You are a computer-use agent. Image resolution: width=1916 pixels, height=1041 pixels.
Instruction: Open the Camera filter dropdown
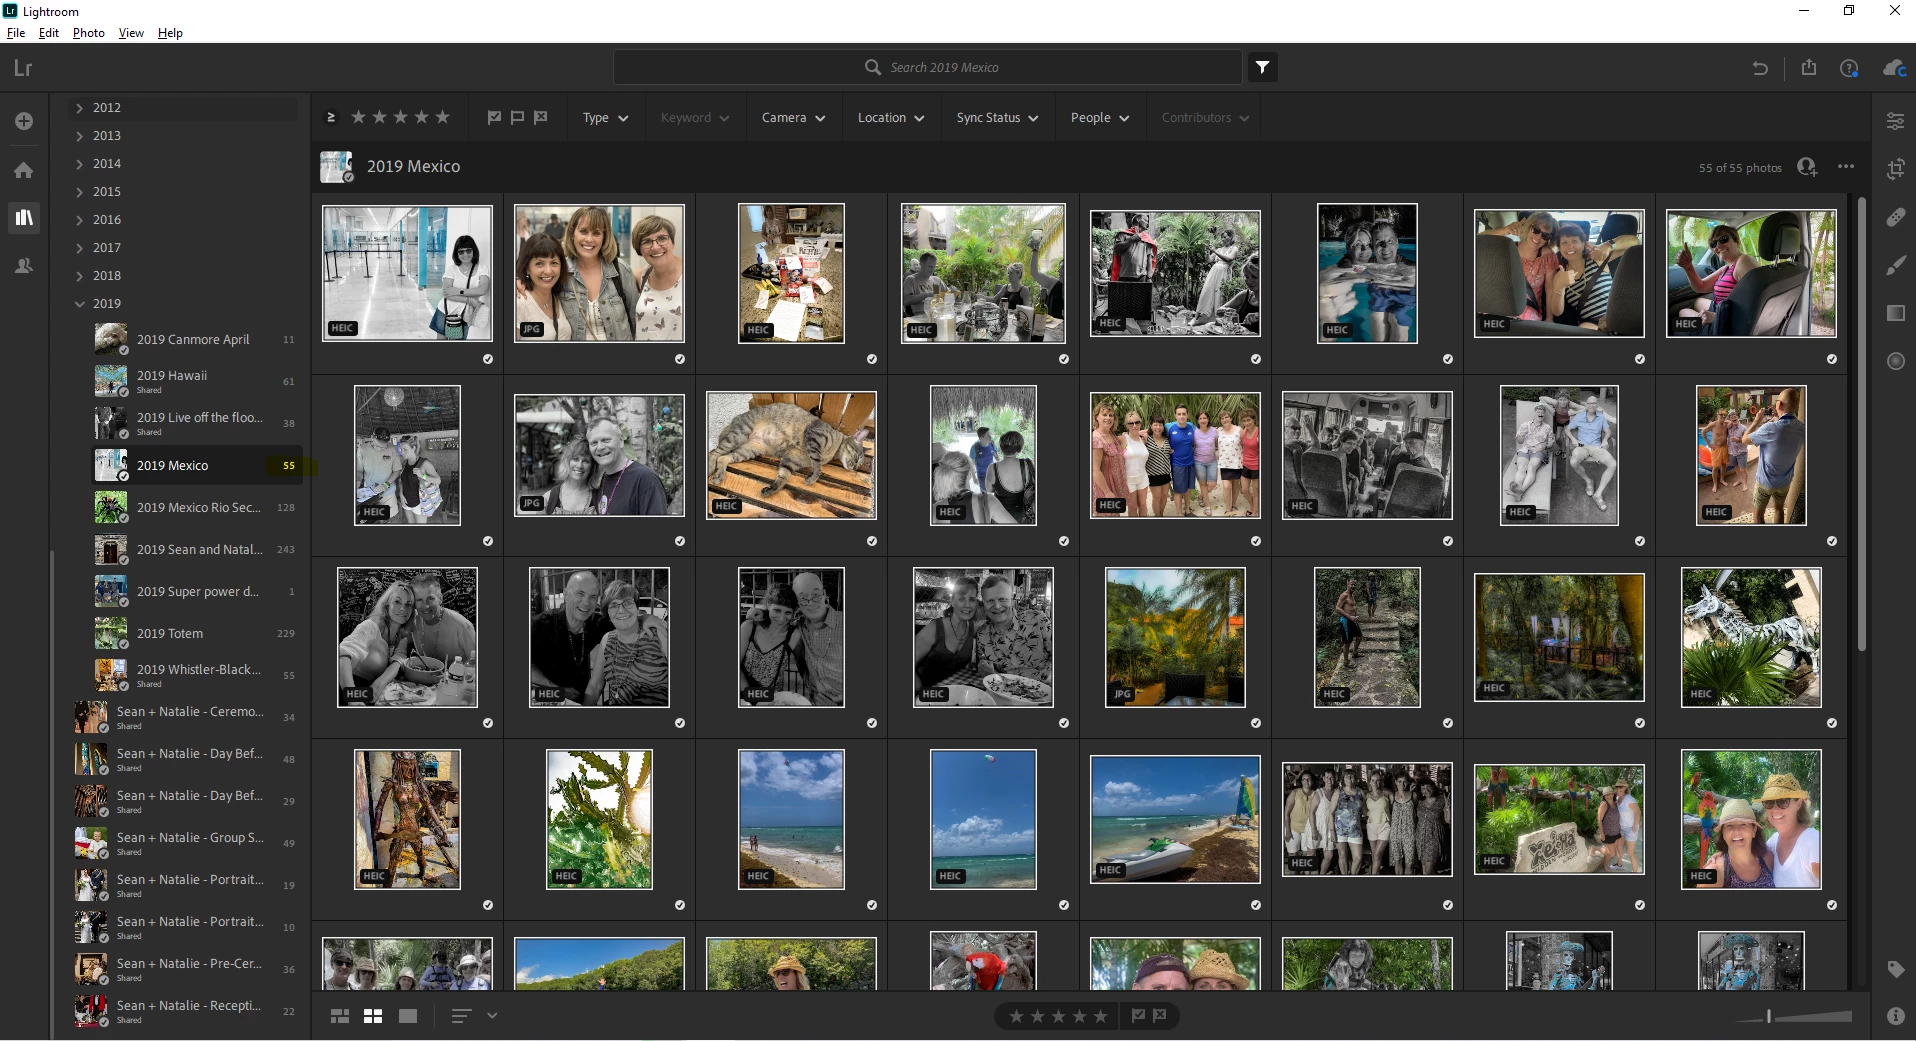[x=793, y=117]
